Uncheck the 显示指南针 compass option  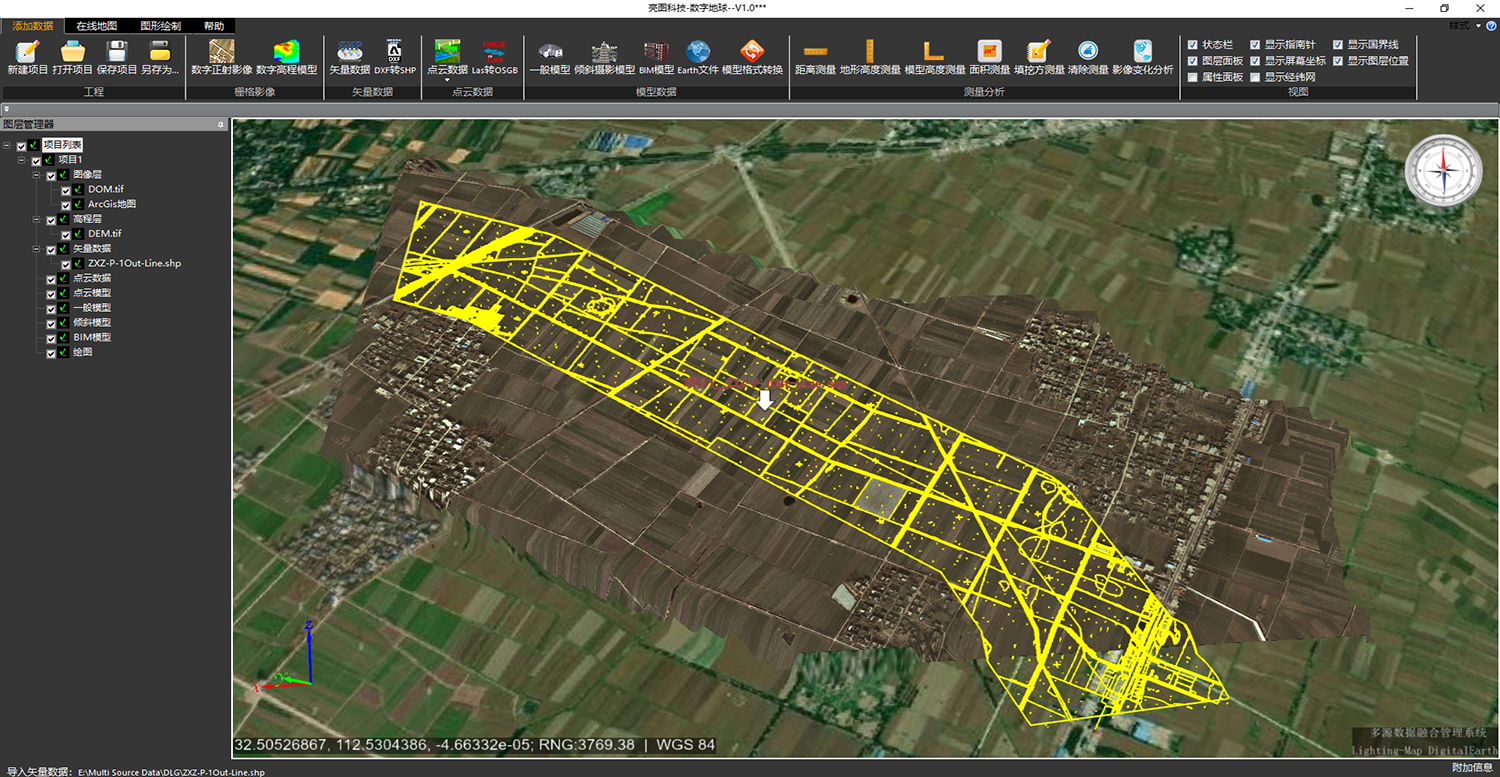pos(1255,45)
